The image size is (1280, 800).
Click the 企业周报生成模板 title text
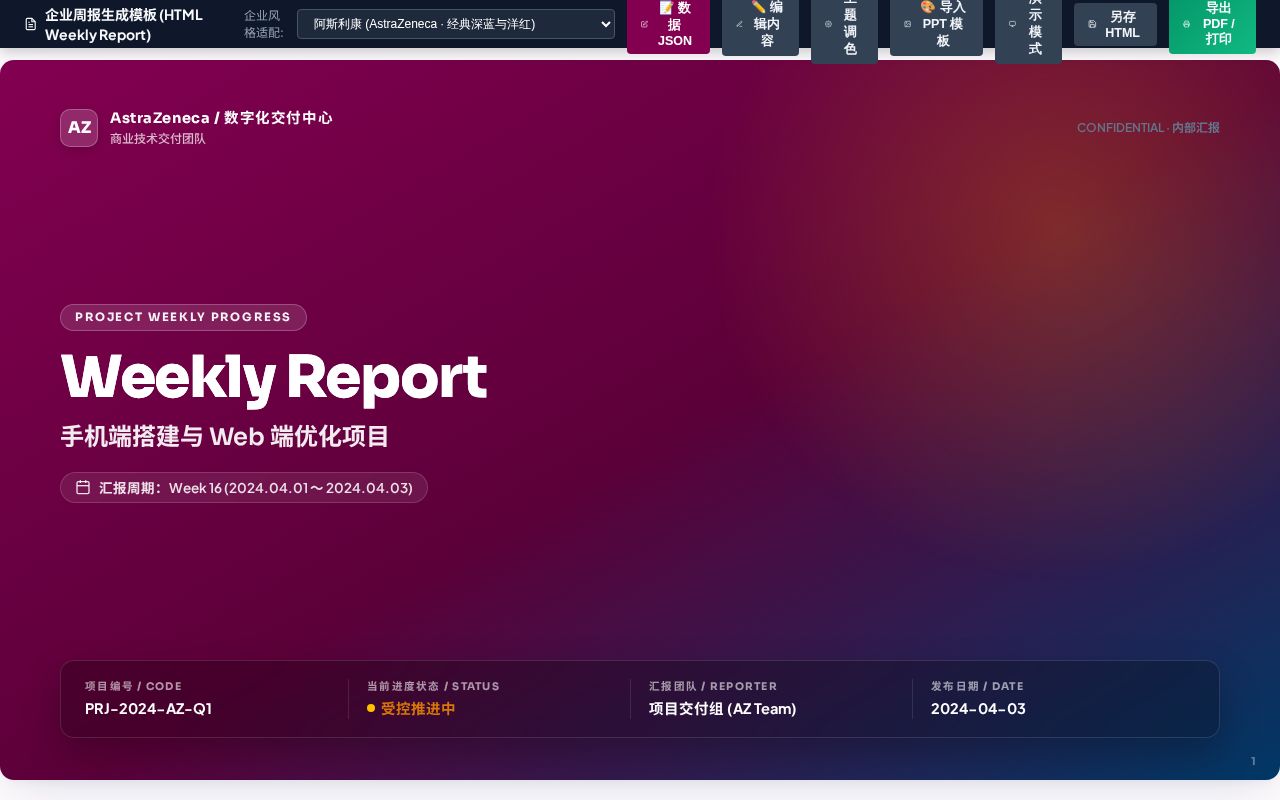coord(124,25)
